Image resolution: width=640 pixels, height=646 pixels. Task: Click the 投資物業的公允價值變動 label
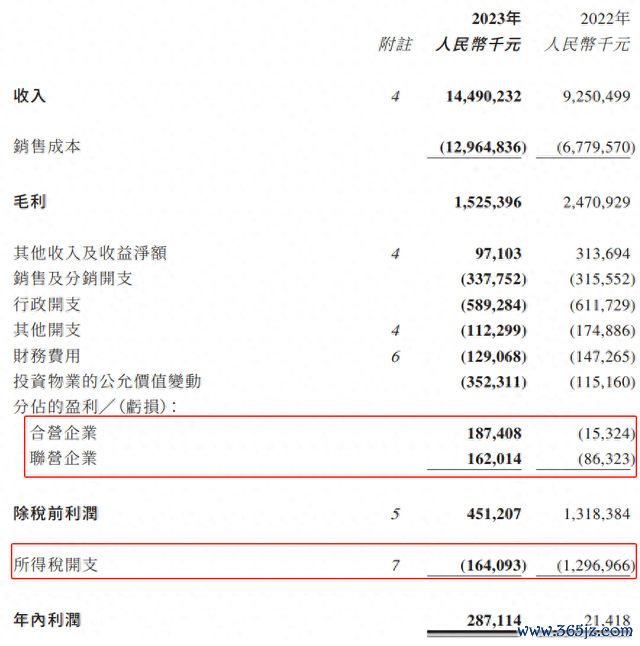point(107,382)
